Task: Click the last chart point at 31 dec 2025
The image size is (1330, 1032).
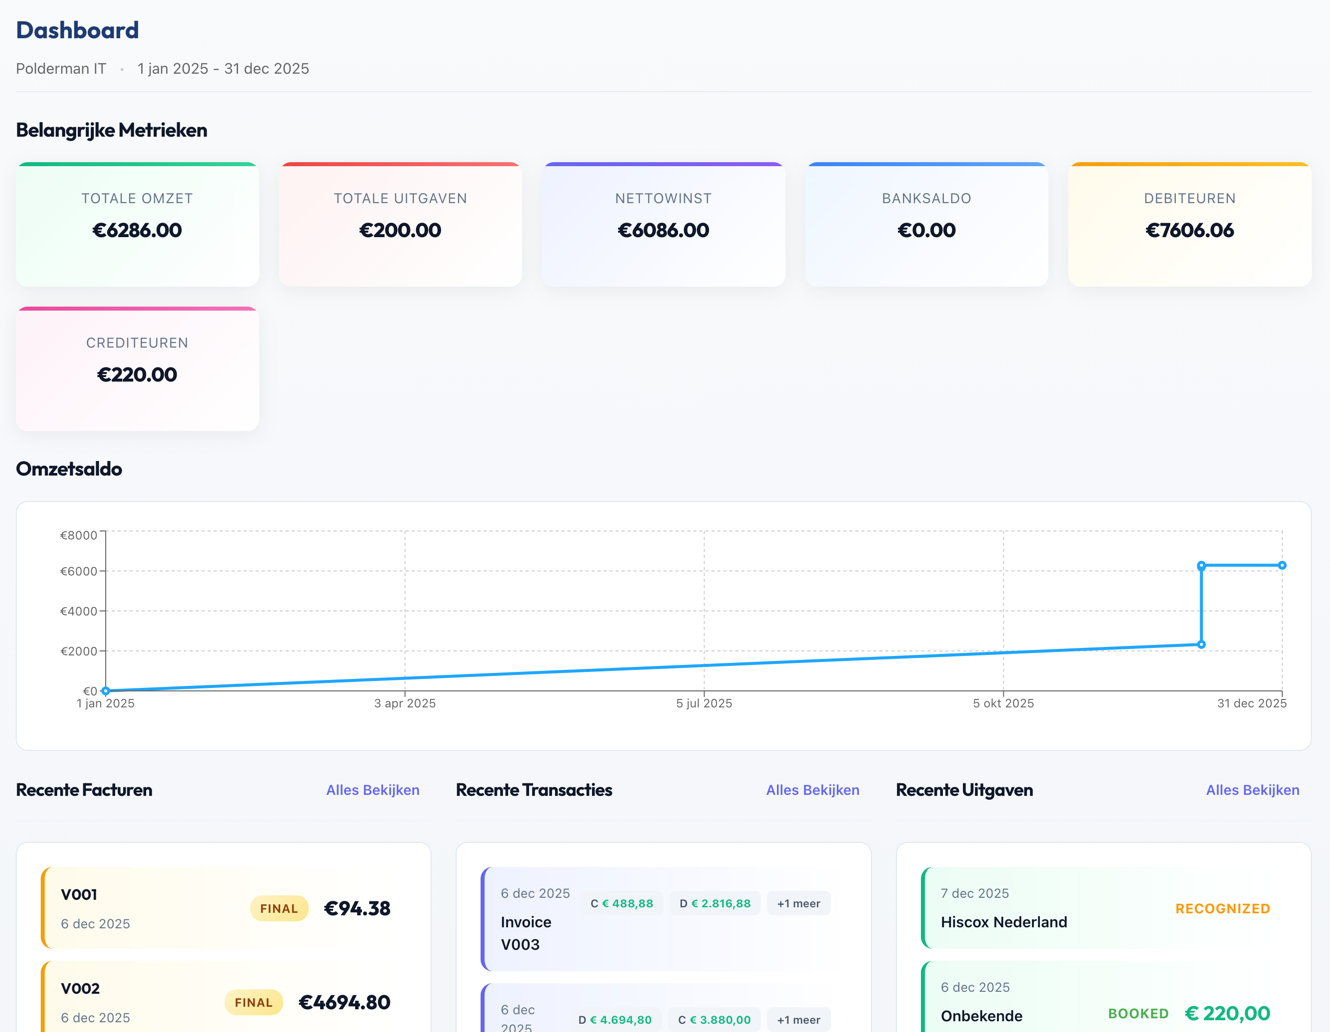Action: [x=1282, y=566]
